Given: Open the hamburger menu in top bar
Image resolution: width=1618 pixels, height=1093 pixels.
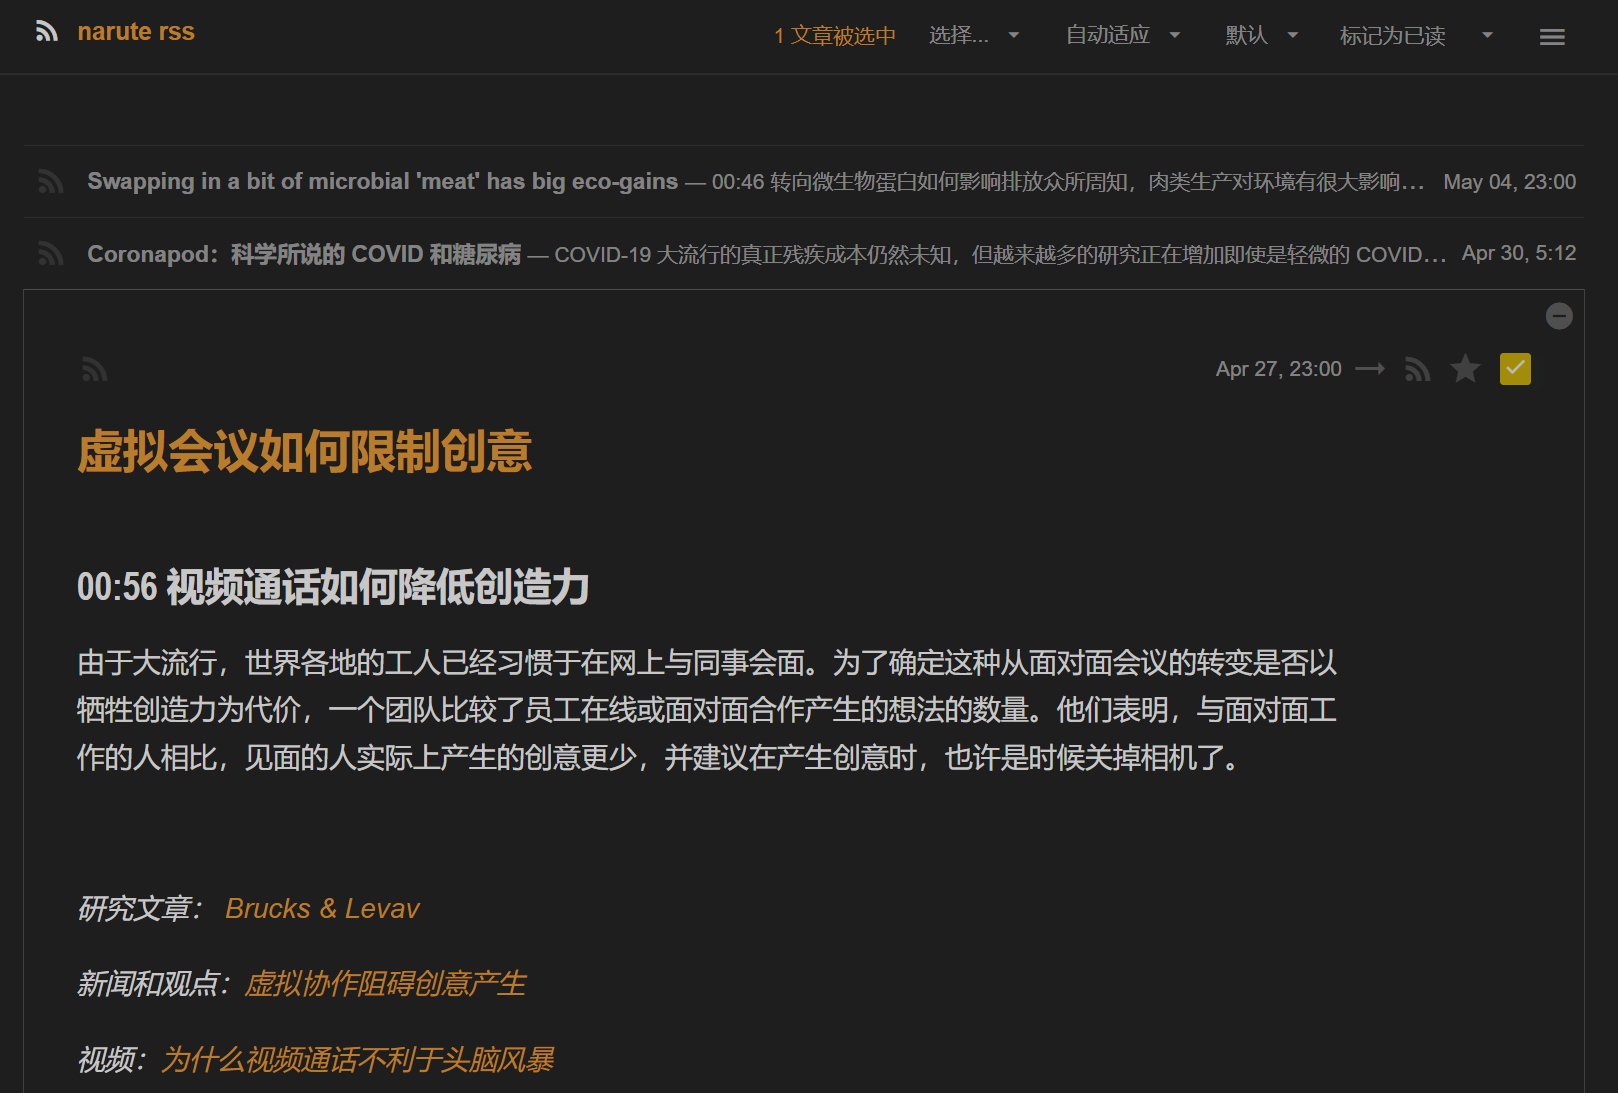Looking at the screenshot, I should point(1552,37).
